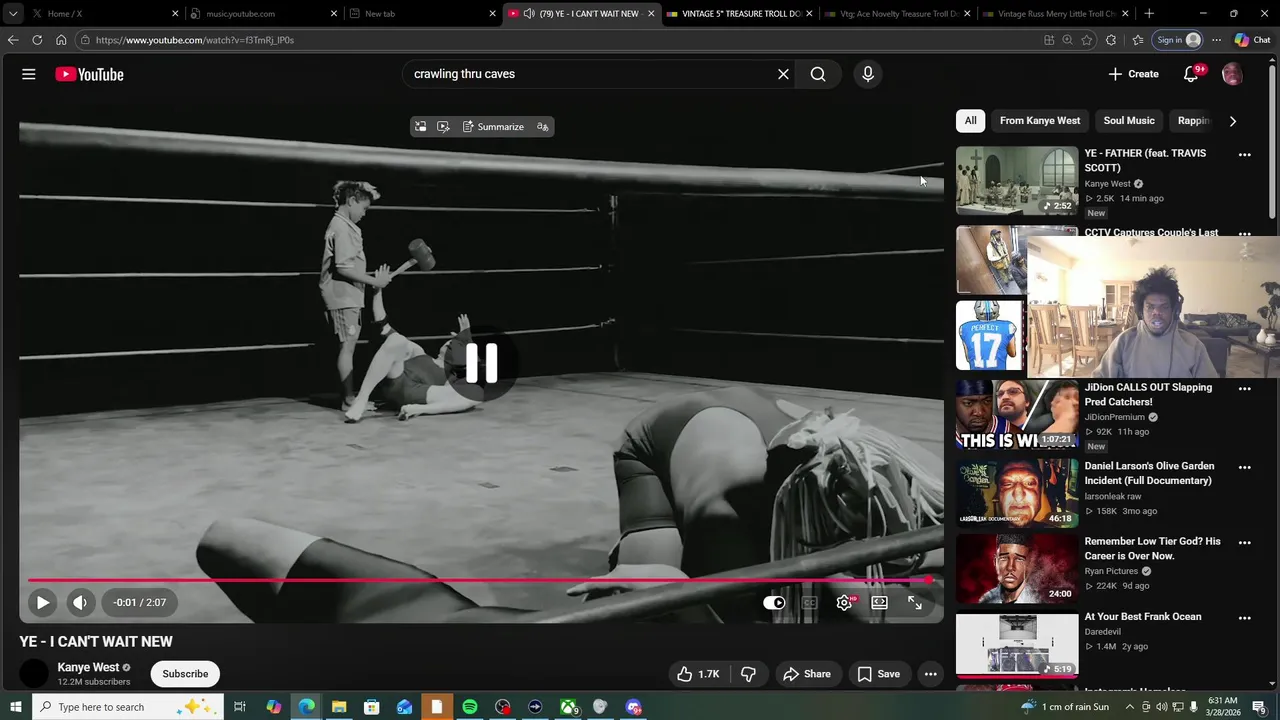Clear the search box text with the X

(x=783, y=74)
